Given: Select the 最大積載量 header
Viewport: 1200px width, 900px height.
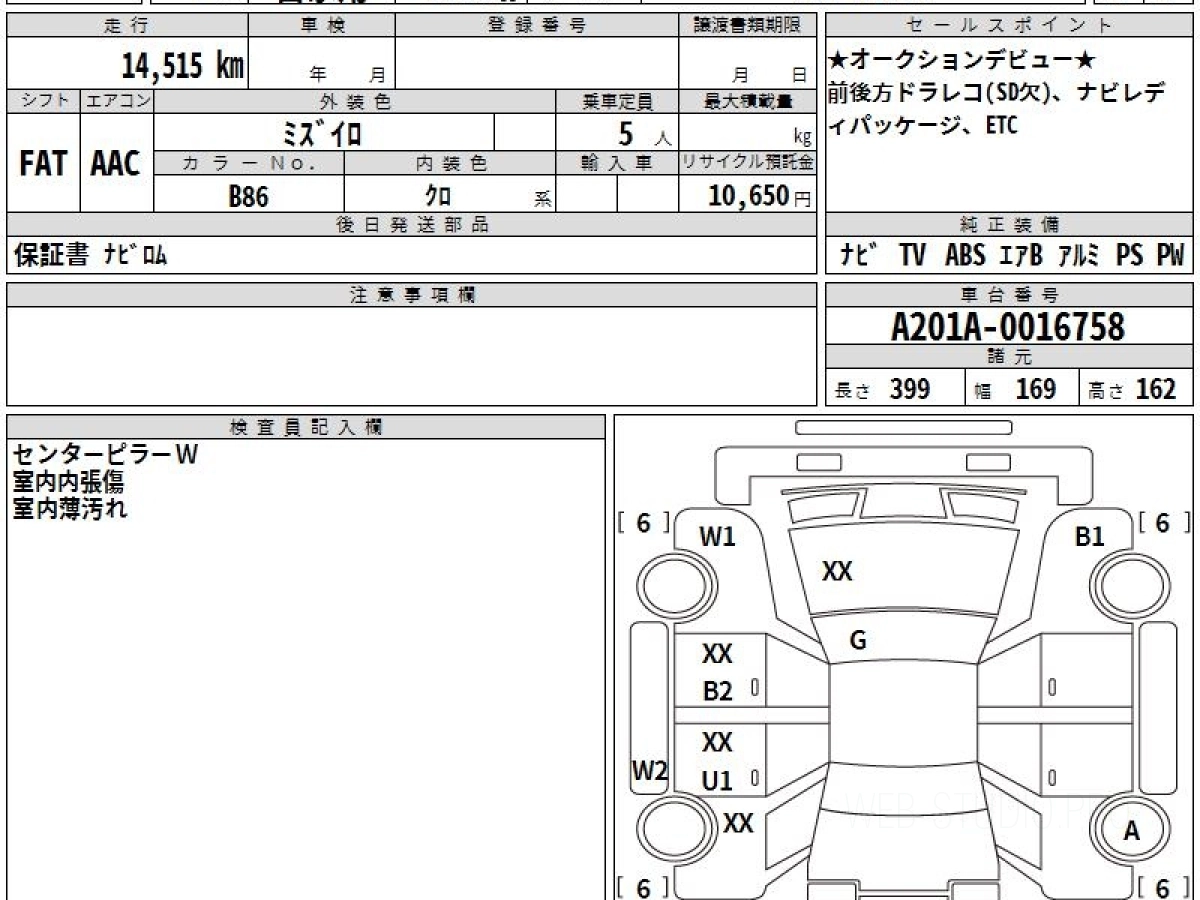Looking at the screenshot, I should [x=747, y=101].
